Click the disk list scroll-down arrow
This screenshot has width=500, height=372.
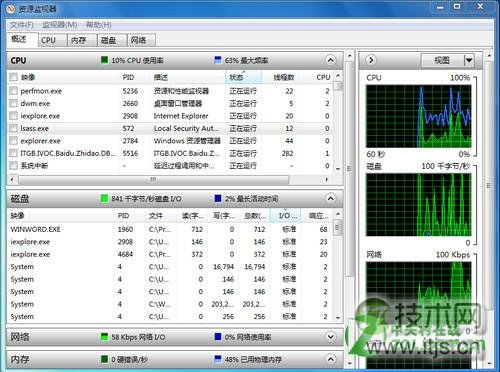338,318
